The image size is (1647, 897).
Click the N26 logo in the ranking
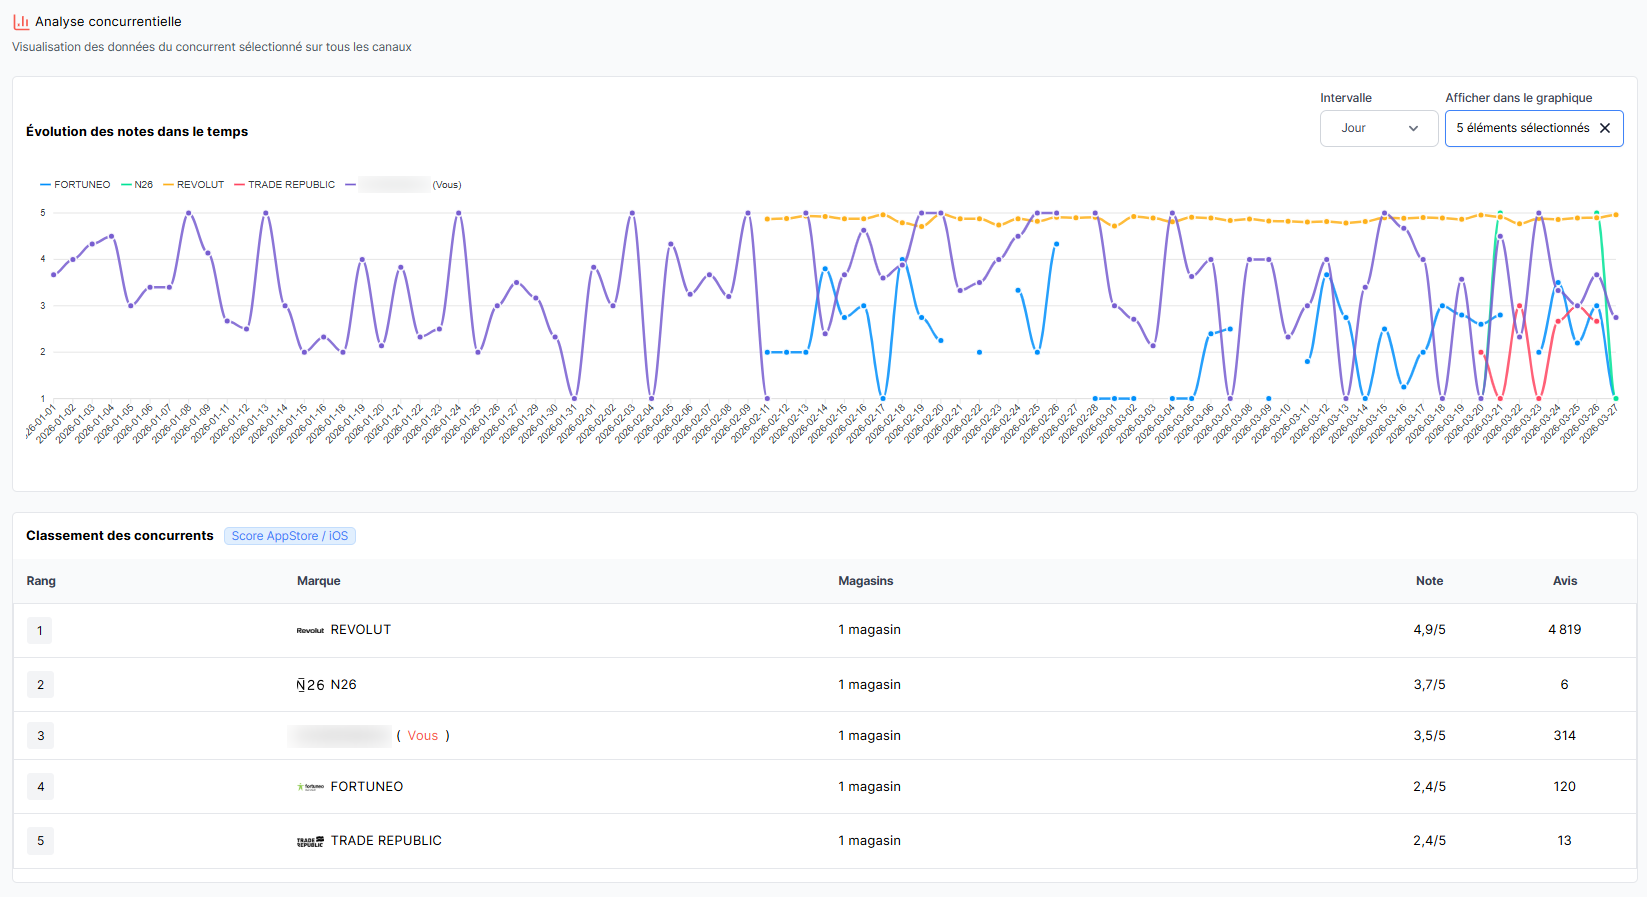click(x=310, y=685)
